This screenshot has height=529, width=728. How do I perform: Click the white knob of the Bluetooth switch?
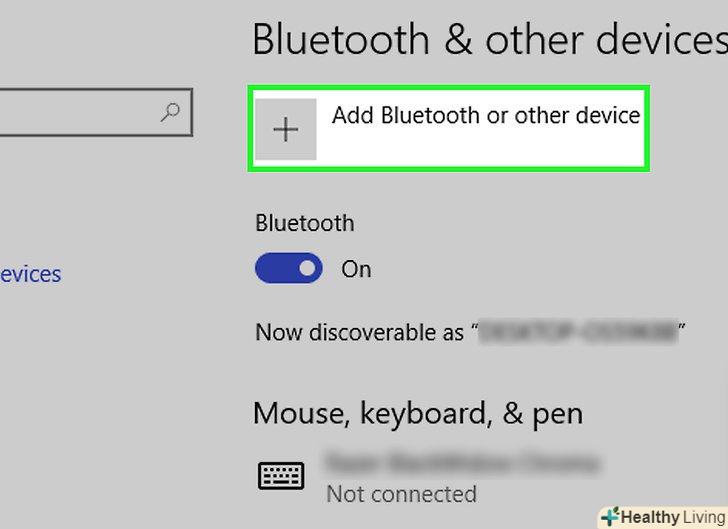point(307,268)
